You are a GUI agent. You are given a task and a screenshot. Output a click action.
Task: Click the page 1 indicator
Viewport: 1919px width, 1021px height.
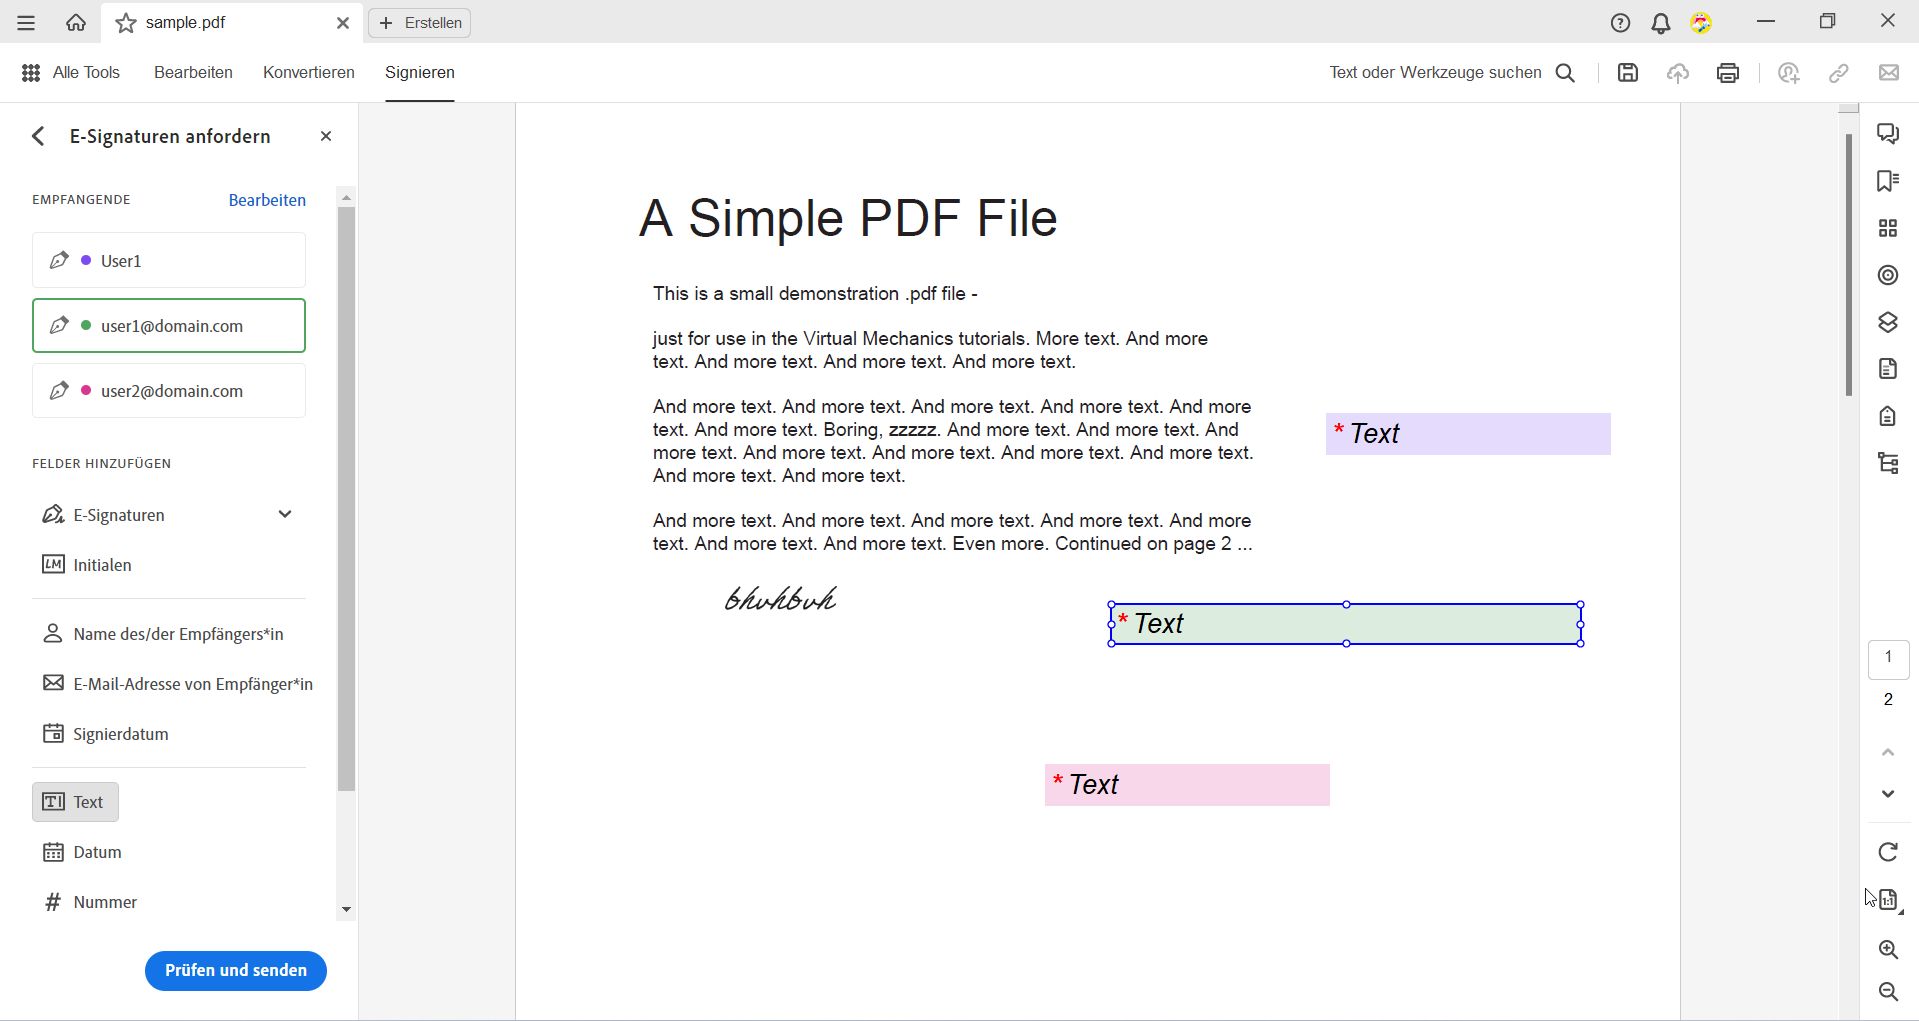pyautogui.click(x=1888, y=659)
